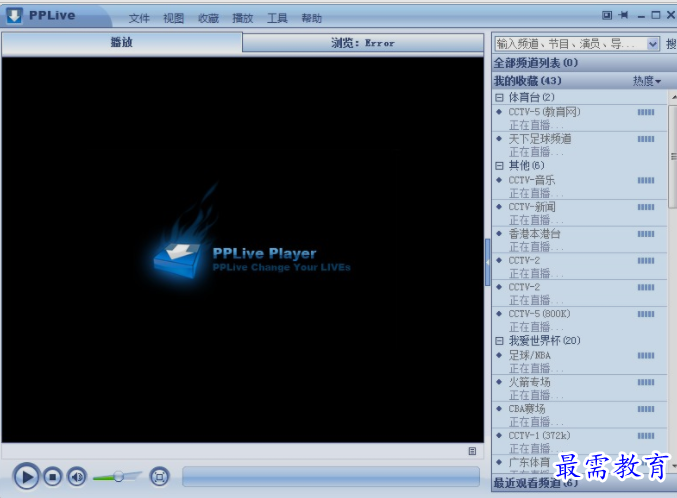Screen dimensions: 677x498
Task: Toggle fullscreen with the fullscreen button
Action: [x=159, y=477]
